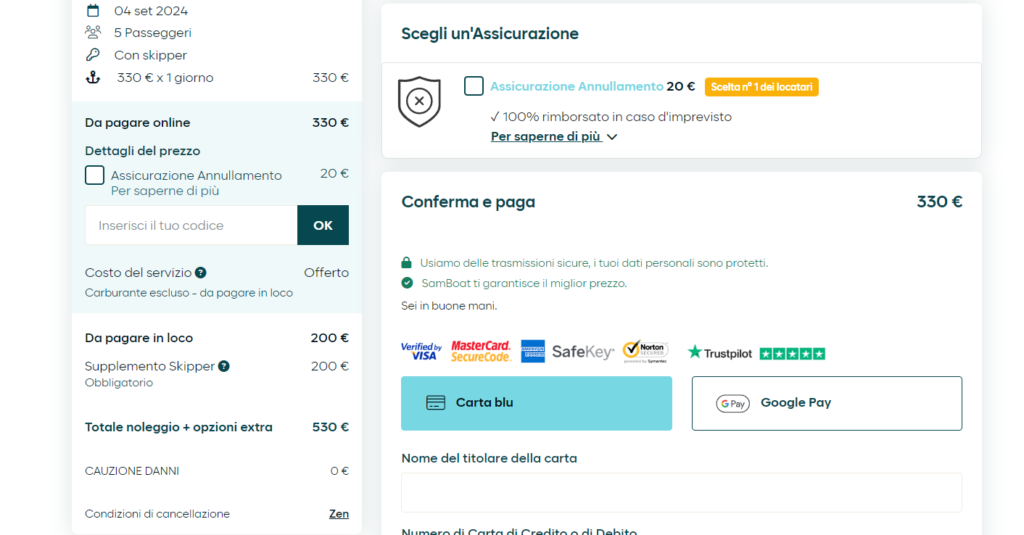The width and height of the screenshot is (1024, 535).
Task: Tick the Assicurazione Annullamento 20 € checkbox
Action: pyautogui.click(x=474, y=87)
